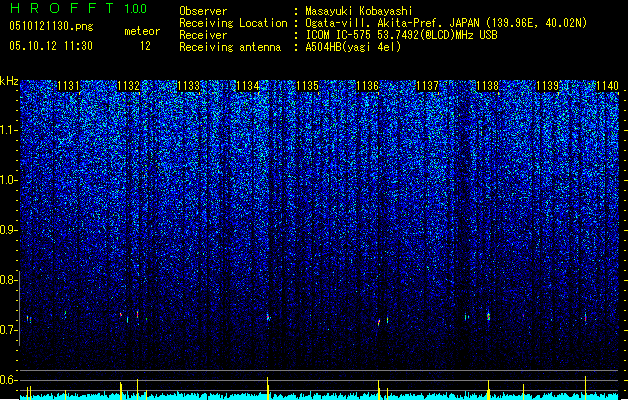Click the 0.7 frequency axis label
The width and height of the screenshot is (629, 400).
9,330
